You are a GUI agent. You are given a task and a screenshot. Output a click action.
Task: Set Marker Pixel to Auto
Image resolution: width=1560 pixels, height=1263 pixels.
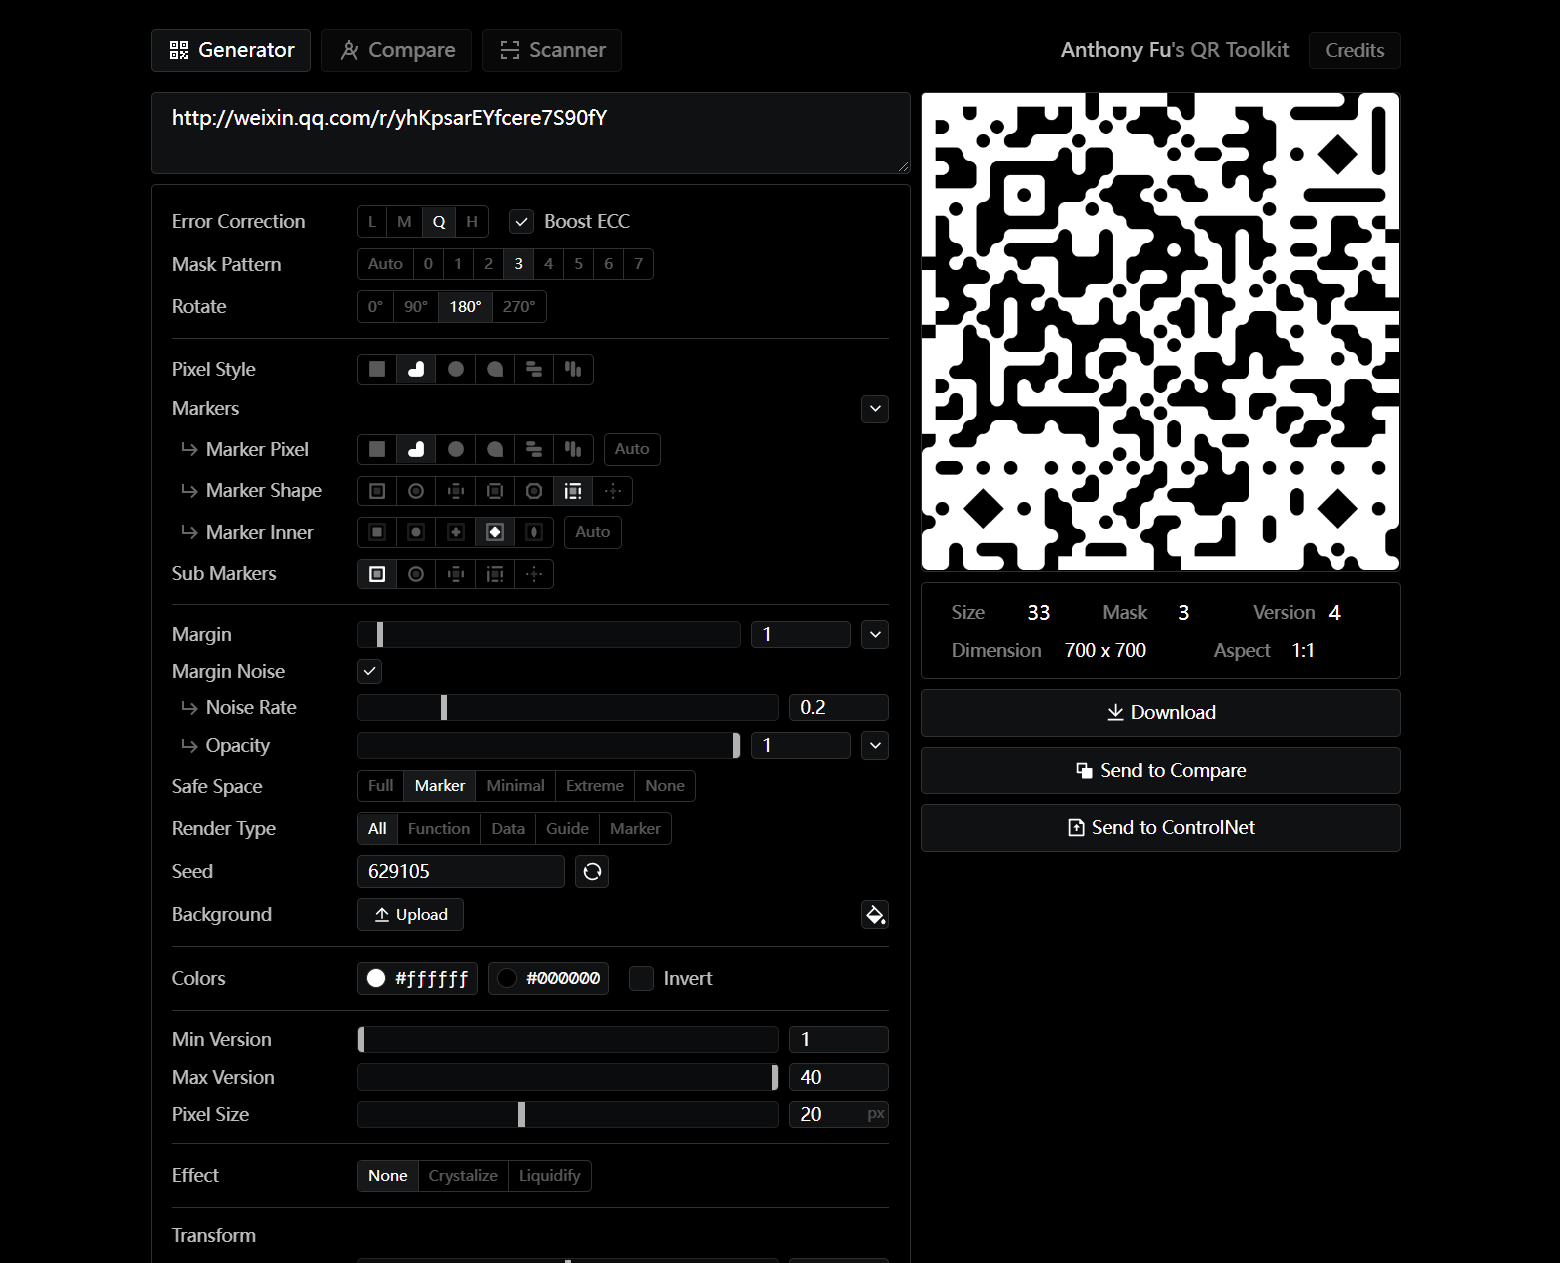tap(632, 449)
